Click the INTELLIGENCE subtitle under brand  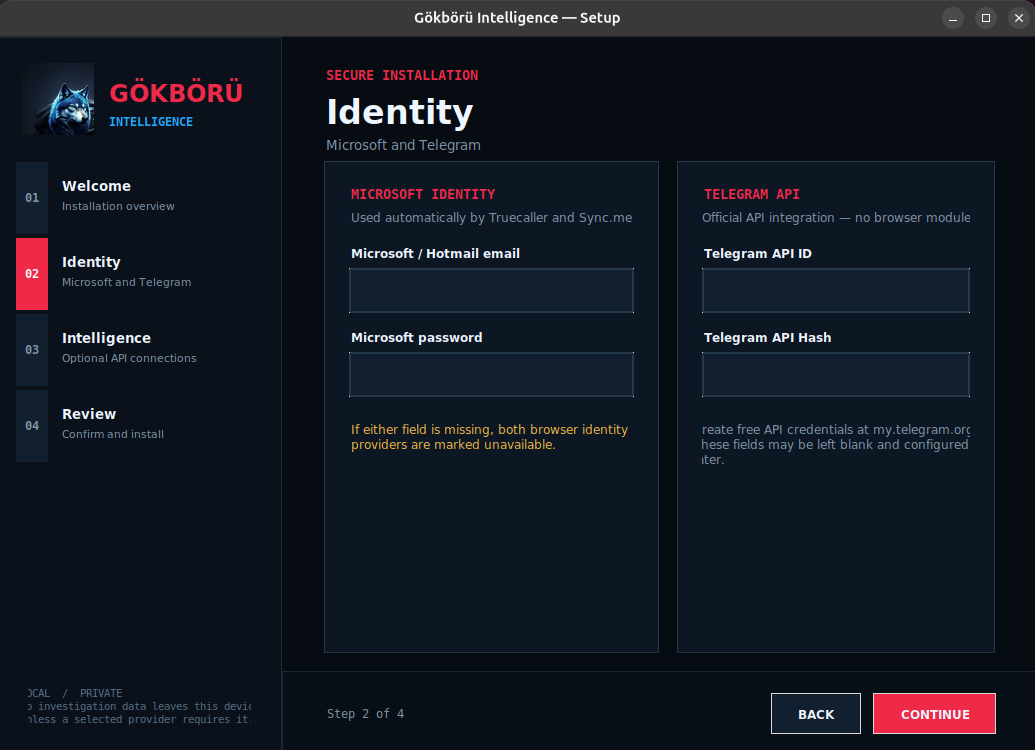click(x=151, y=121)
